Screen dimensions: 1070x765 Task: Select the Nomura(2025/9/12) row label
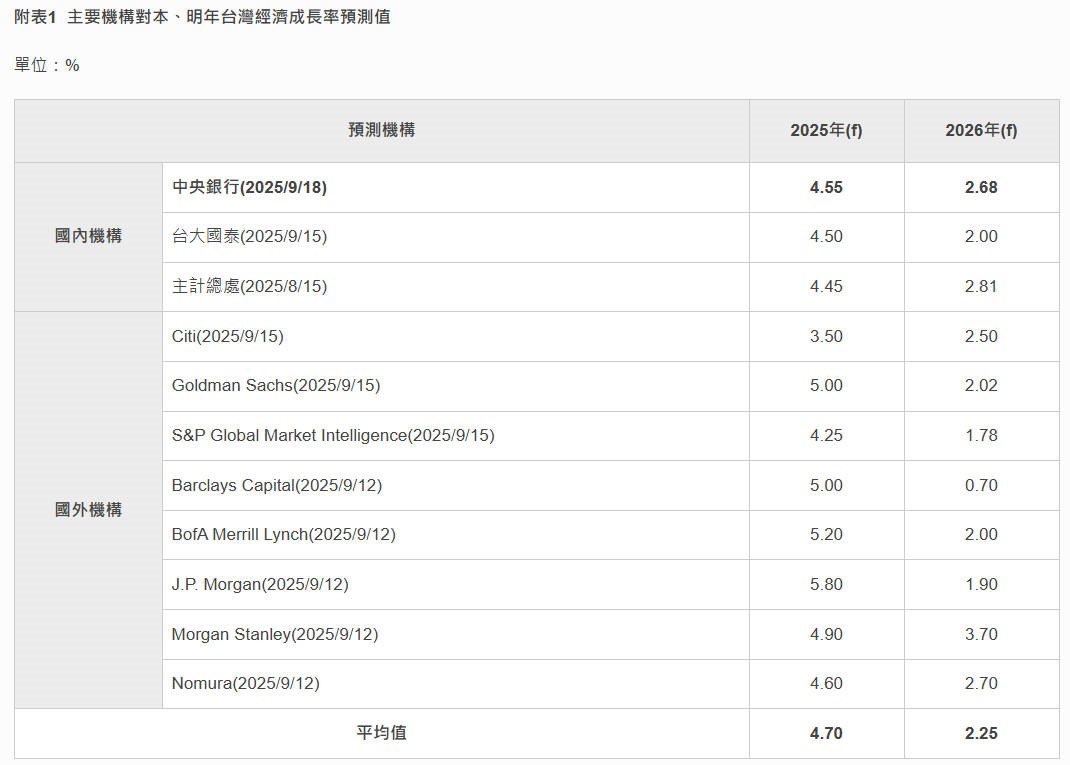[x=245, y=684]
